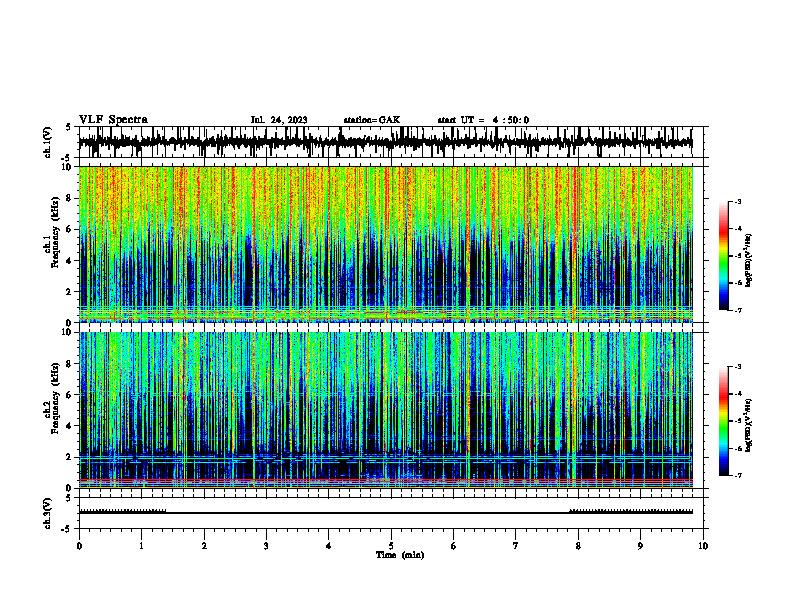This screenshot has height=612, width=792.
Task: Click the "-7" label on ch.2 colorbar
Action: point(738,476)
